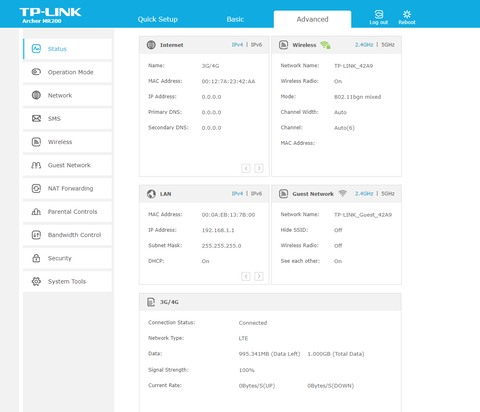Click the Internet panel globe icon
This screenshot has height=412, width=480.
tap(151, 45)
